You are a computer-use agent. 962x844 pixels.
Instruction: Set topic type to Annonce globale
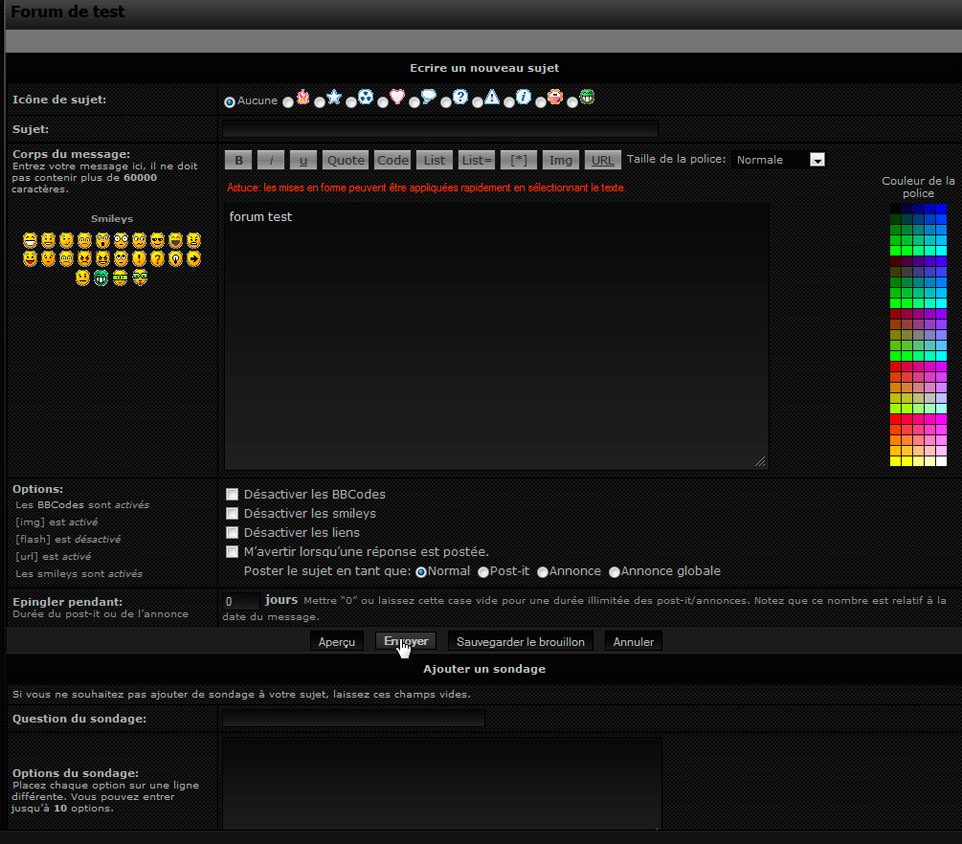point(615,572)
